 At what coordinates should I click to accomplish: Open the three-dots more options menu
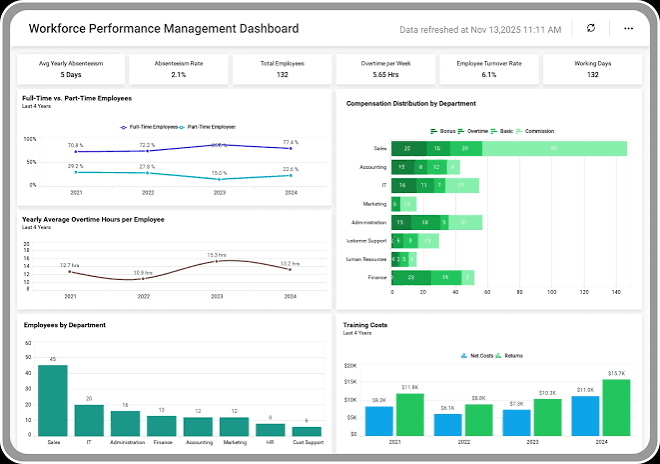[x=628, y=28]
